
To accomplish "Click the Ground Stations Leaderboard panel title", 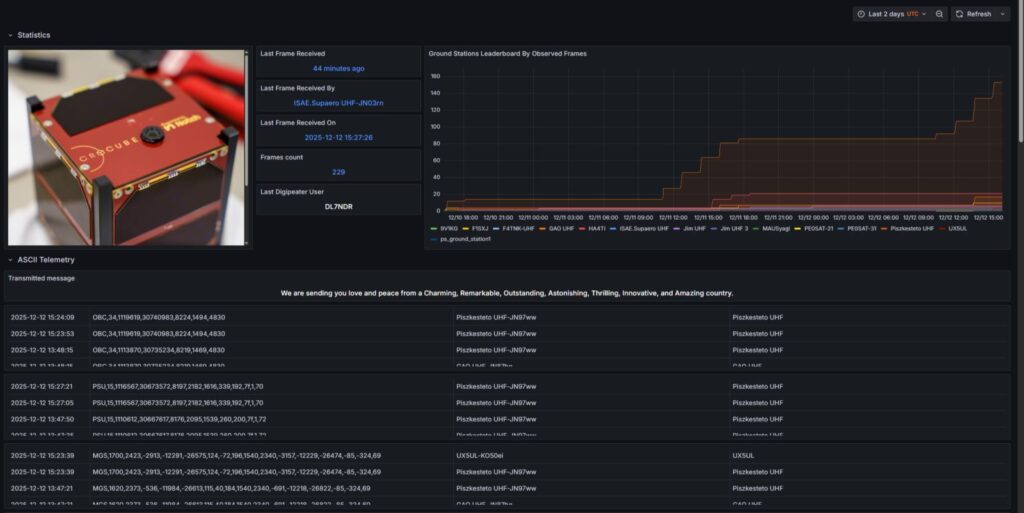I will tap(507, 53).
